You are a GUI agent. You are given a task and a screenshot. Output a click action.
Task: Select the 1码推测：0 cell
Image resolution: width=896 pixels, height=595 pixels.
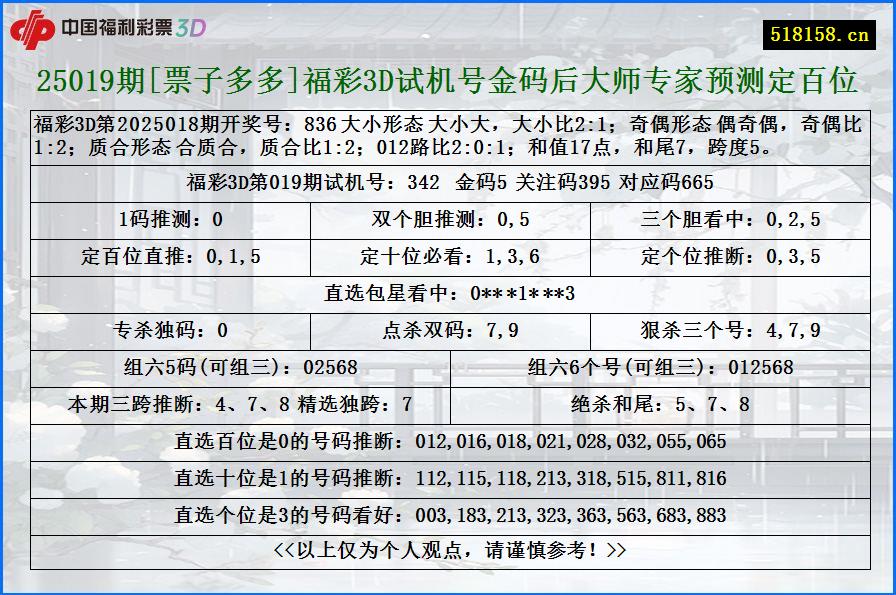click(x=169, y=217)
